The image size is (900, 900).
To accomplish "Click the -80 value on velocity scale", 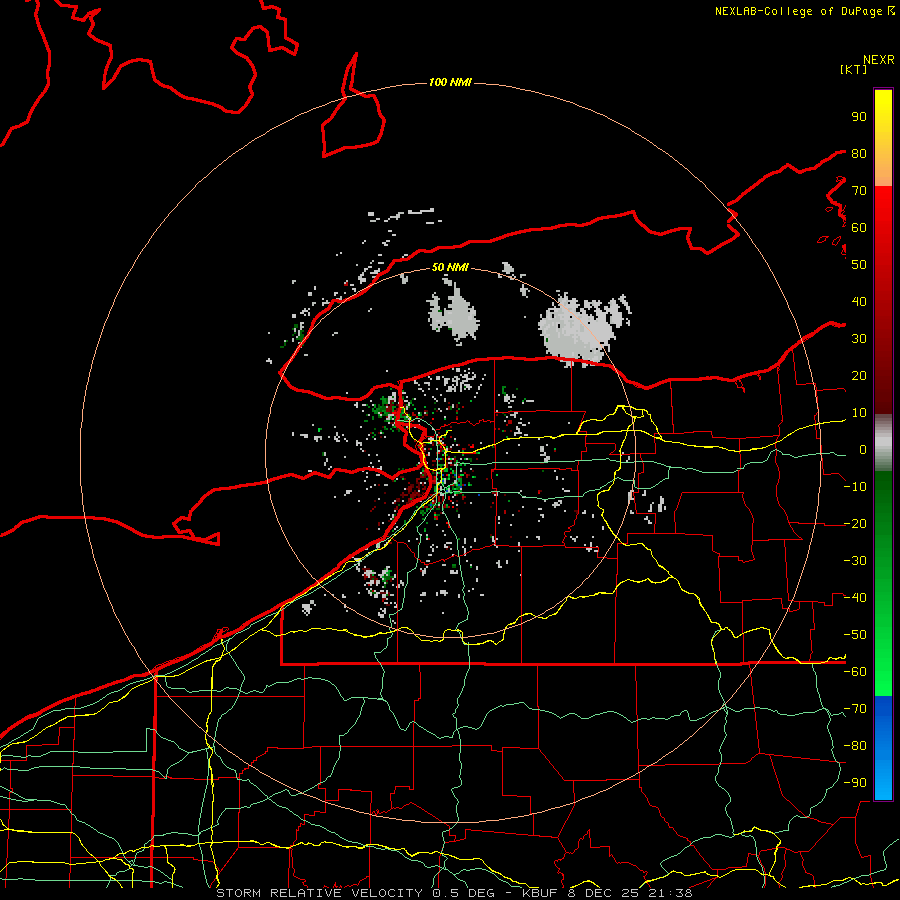I will (x=855, y=746).
